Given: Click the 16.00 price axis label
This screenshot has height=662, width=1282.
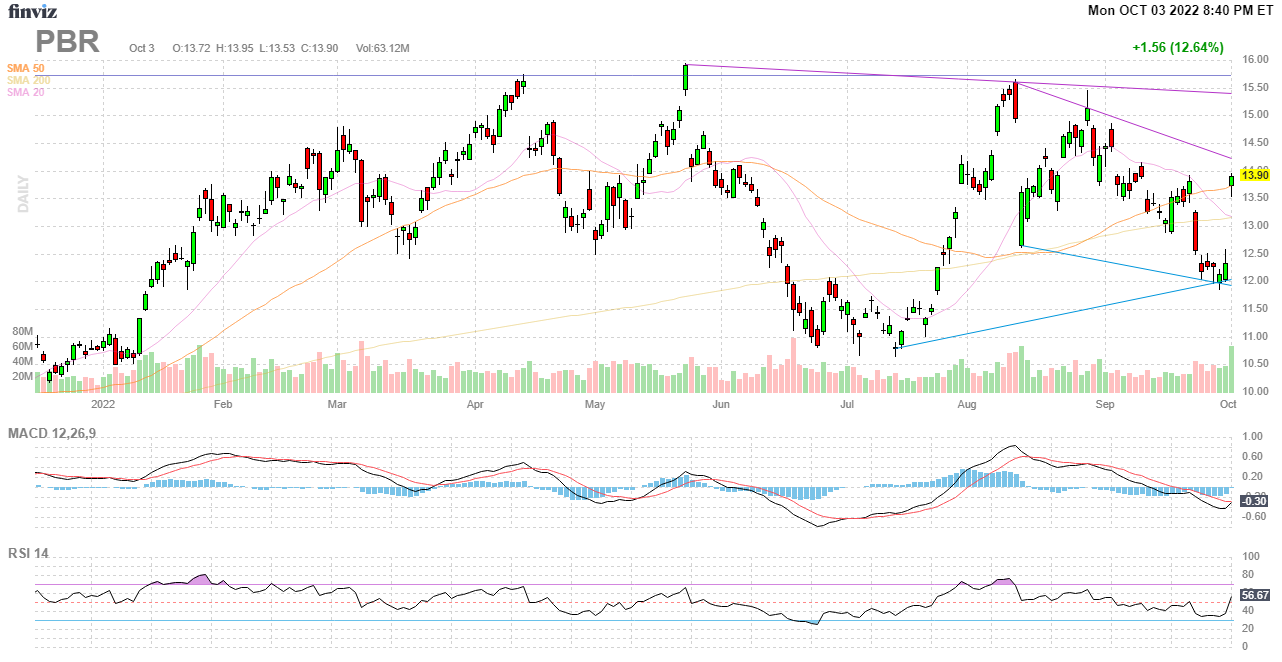Looking at the screenshot, I should (x=1255, y=60).
